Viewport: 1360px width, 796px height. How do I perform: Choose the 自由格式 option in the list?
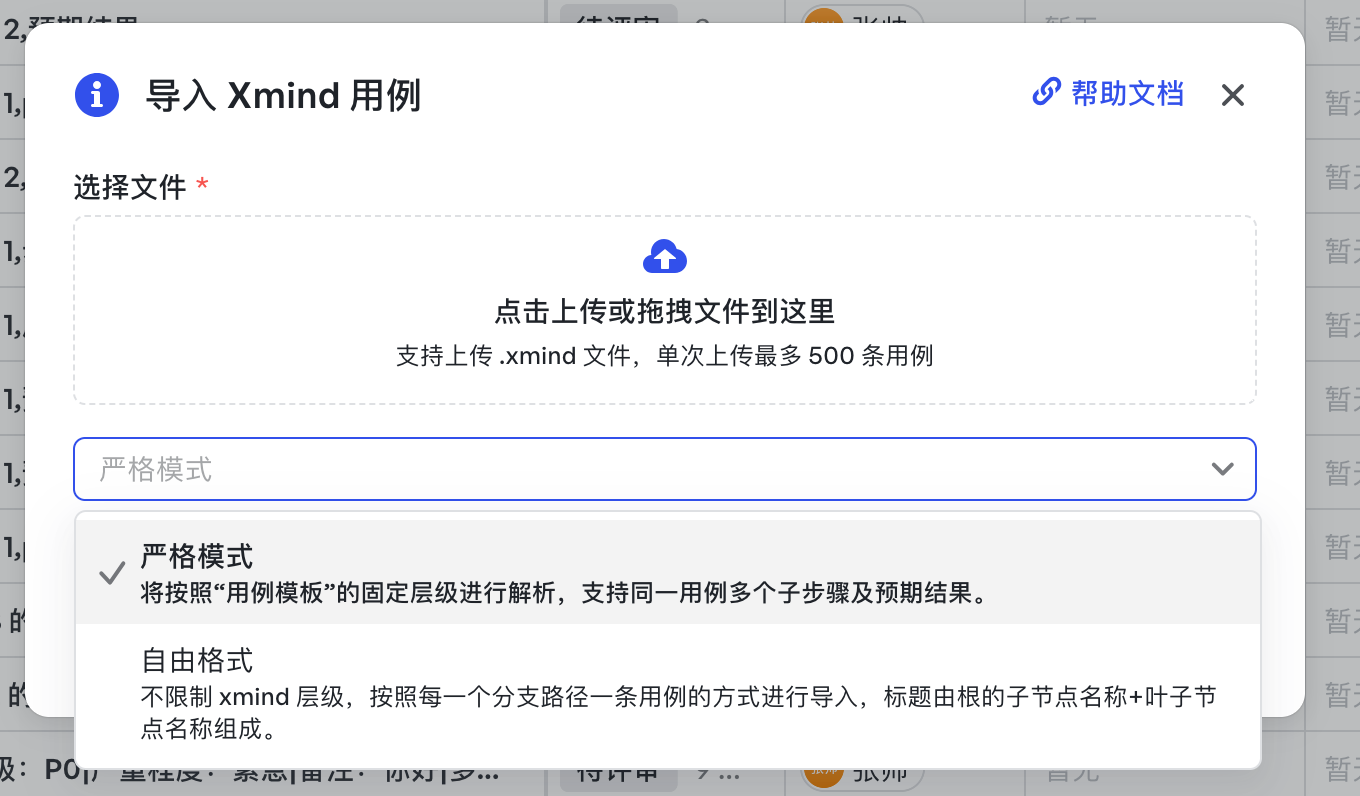pyautogui.click(x=668, y=694)
